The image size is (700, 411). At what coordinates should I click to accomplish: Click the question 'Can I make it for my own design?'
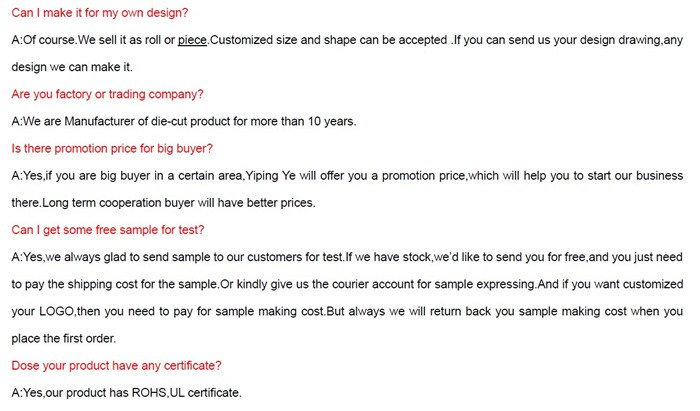(x=100, y=12)
